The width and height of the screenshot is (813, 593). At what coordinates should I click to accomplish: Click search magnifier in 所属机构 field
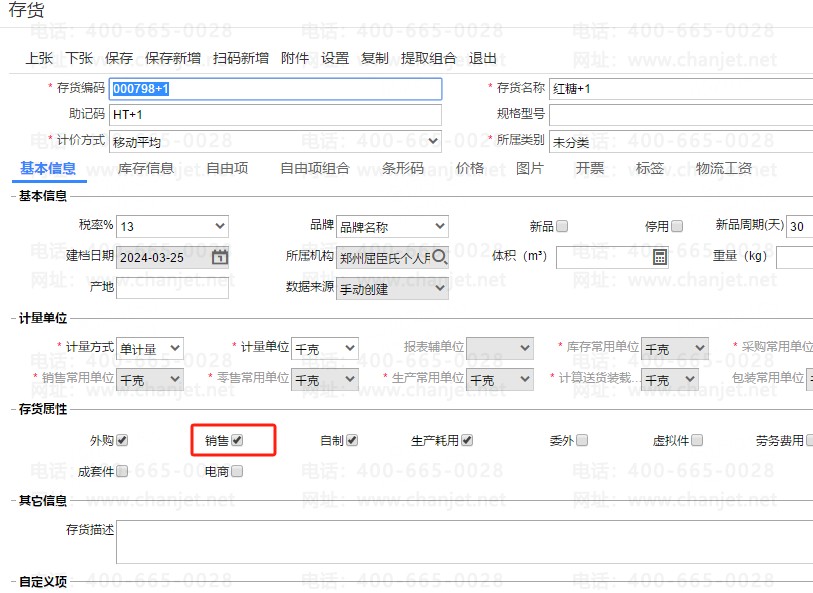click(439, 257)
